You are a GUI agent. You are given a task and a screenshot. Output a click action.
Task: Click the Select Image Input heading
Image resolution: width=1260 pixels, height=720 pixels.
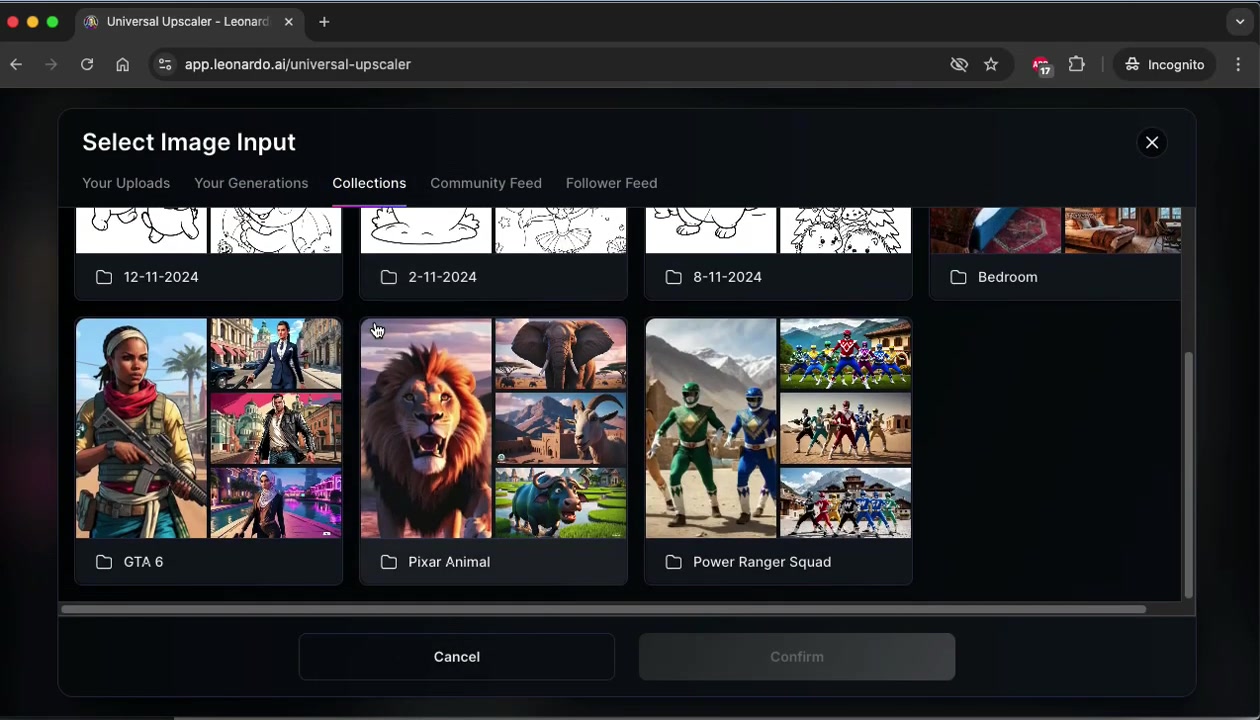point(189,142)
